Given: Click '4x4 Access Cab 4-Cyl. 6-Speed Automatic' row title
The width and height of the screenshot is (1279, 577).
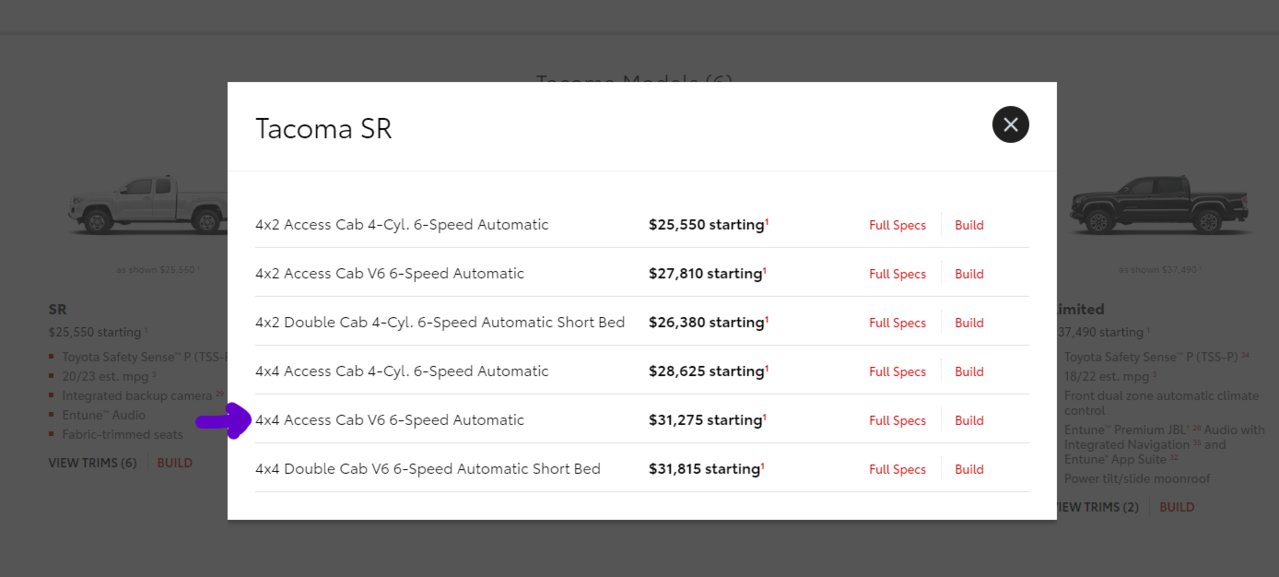Looking at the screenshot, I should [402, 372].
